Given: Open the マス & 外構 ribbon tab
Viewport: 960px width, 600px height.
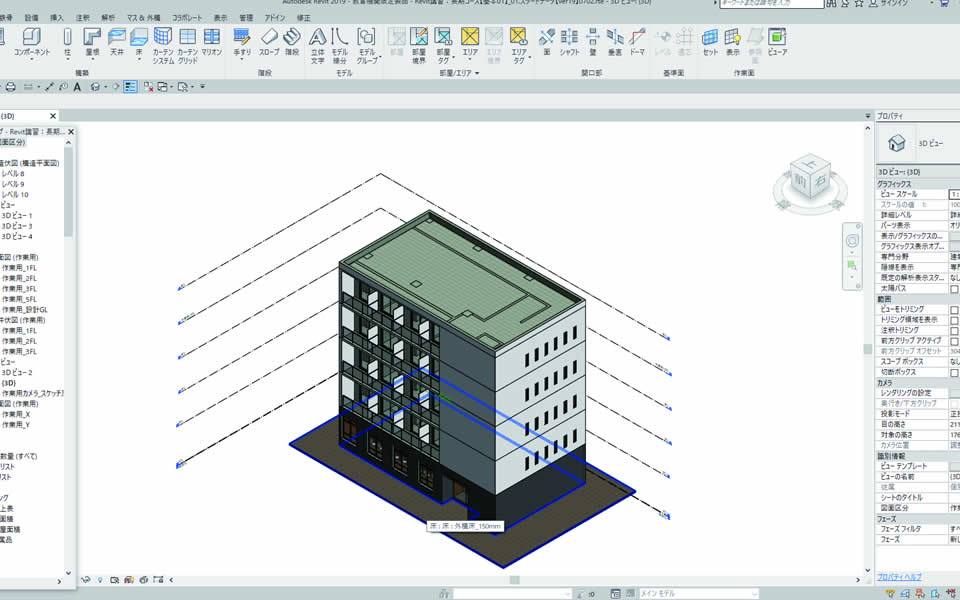Looking at the screenshot, I should tap(143, 18).
